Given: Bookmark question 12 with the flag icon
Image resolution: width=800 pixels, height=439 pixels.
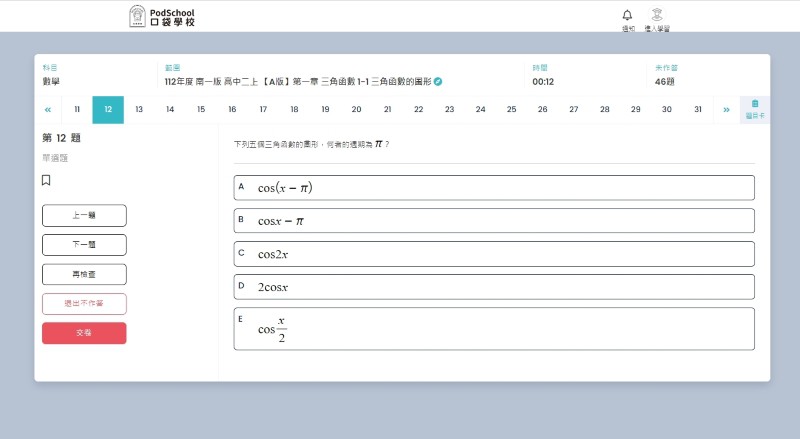Looking at the screenshot, I should pos(46,180).
